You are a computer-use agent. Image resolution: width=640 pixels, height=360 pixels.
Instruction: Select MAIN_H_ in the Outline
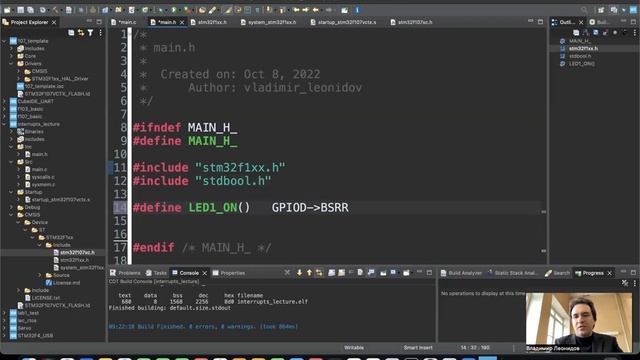pos(580,41)
